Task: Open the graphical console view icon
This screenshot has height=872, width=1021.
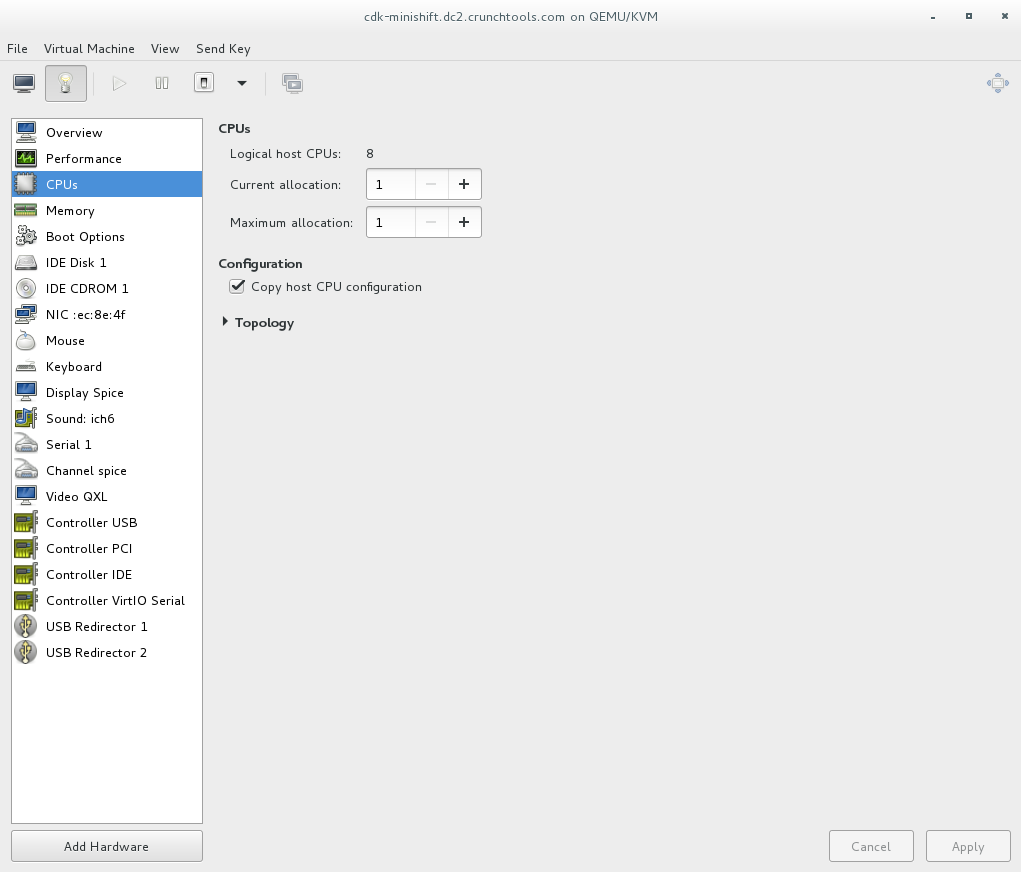Action: 24,83
